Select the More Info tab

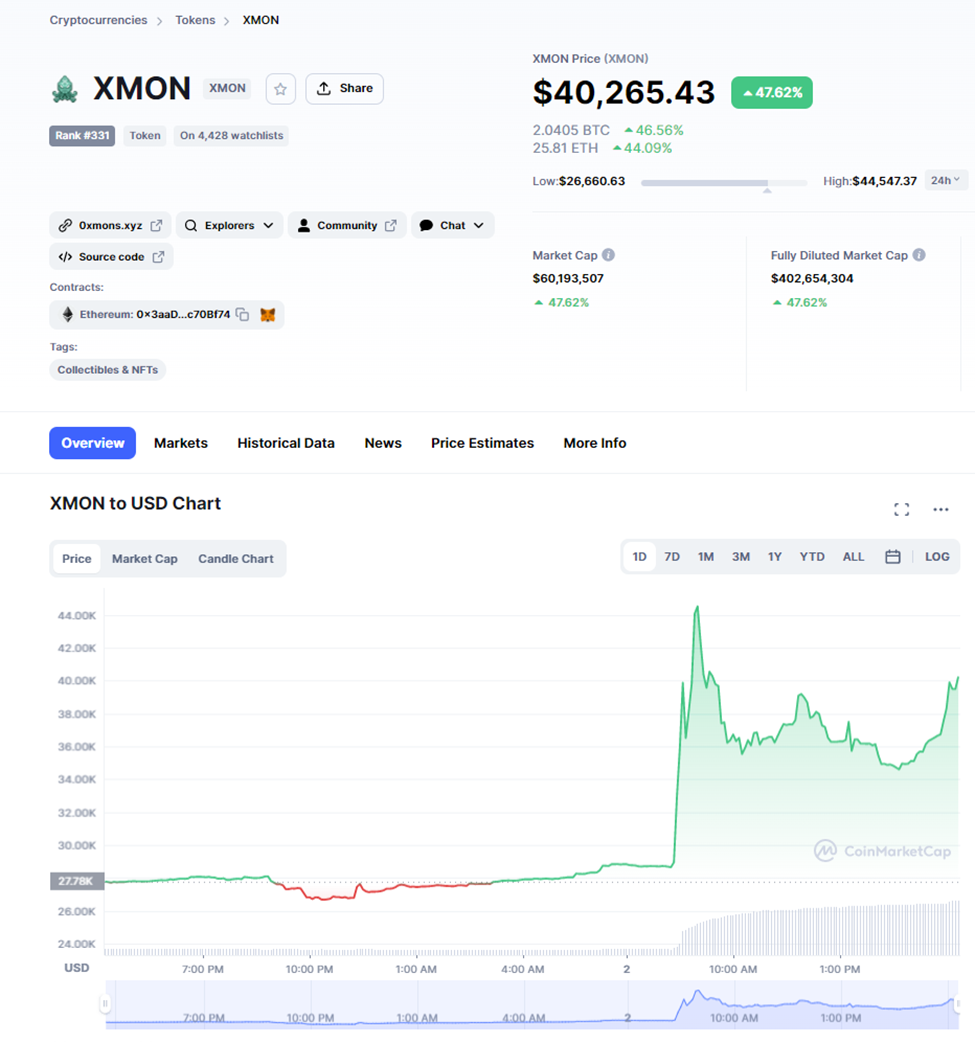[x=595, y=443]
